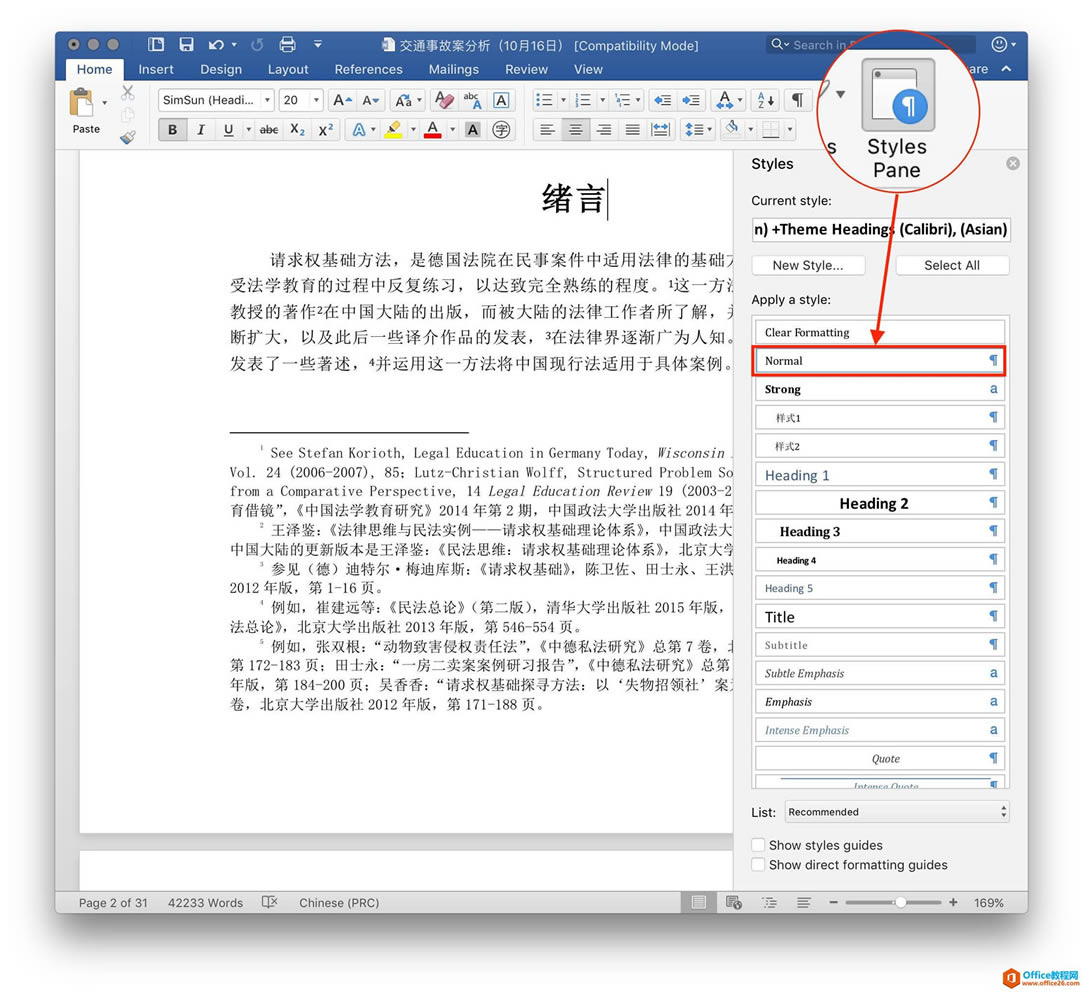Enable Show direct formatting guides checkbox
Screen dimensions: 1082x992
[x=759, y=865]
